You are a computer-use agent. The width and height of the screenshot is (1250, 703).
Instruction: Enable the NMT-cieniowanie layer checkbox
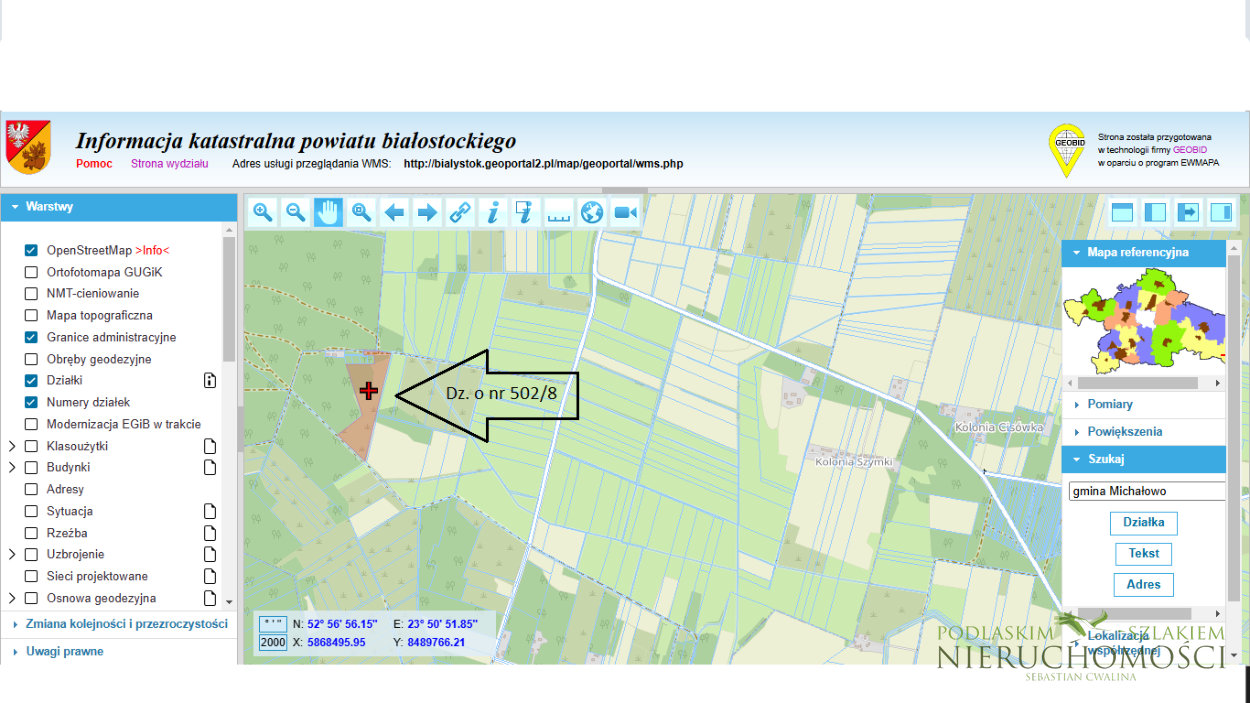click(31, 294)
